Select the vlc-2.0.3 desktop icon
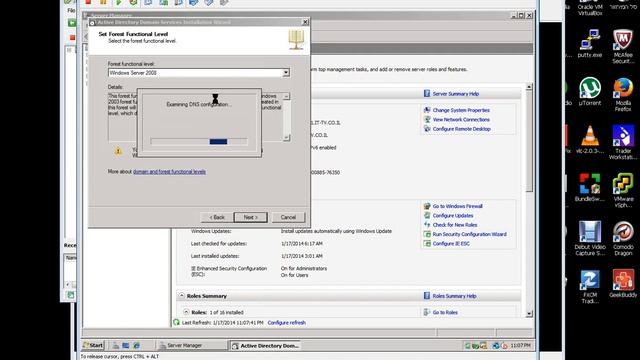This screenshot has height=360, width=640. point(589,139)
